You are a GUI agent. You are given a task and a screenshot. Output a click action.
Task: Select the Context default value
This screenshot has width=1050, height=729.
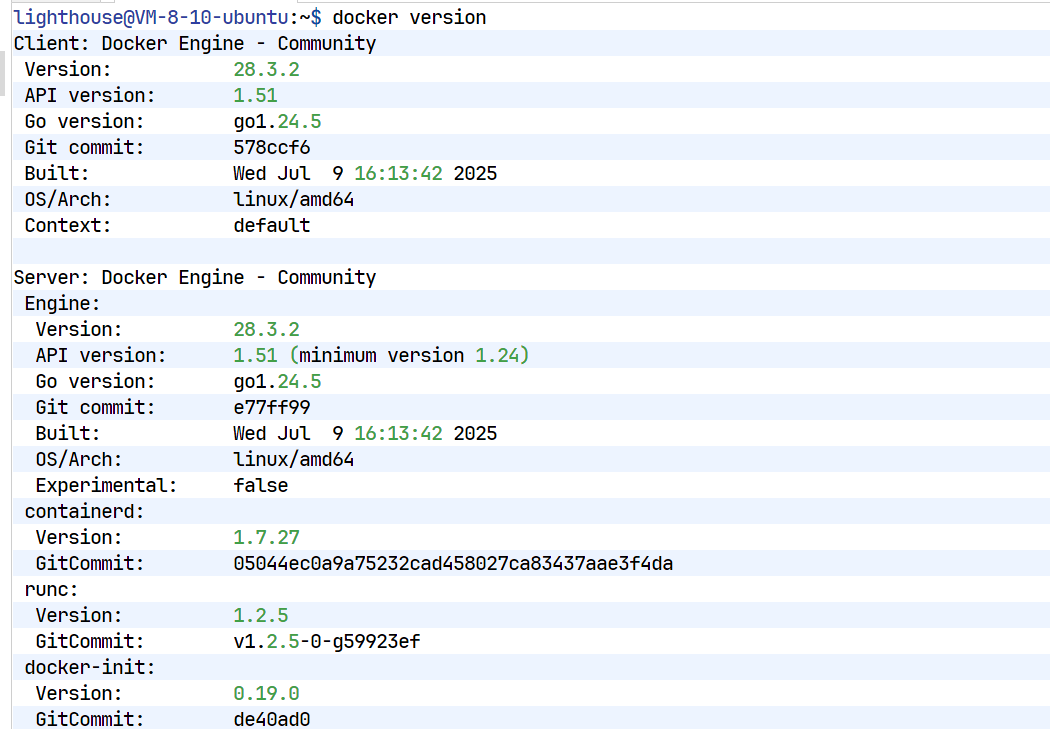[270, 225]
